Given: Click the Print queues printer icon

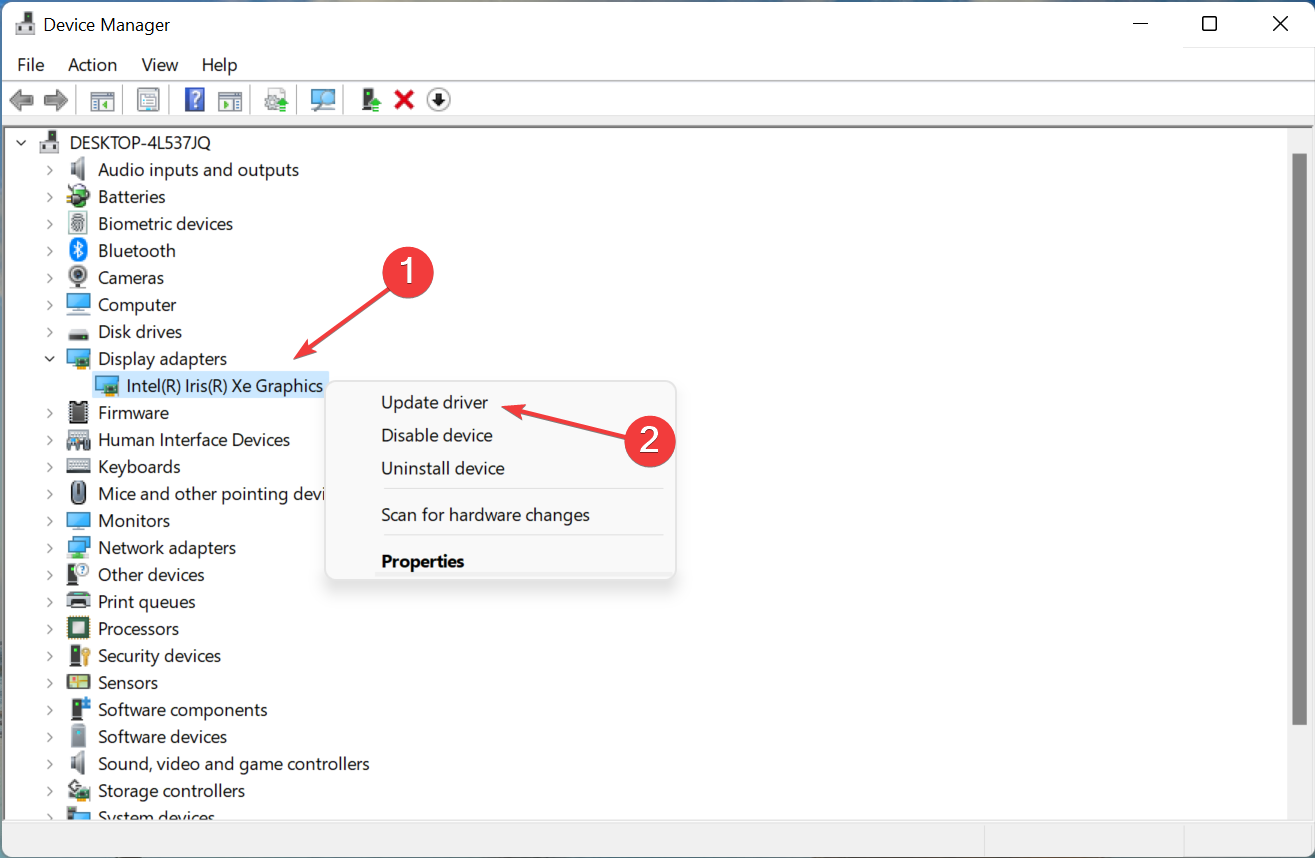Looking at the screenshot, I should tap(78, 602).
